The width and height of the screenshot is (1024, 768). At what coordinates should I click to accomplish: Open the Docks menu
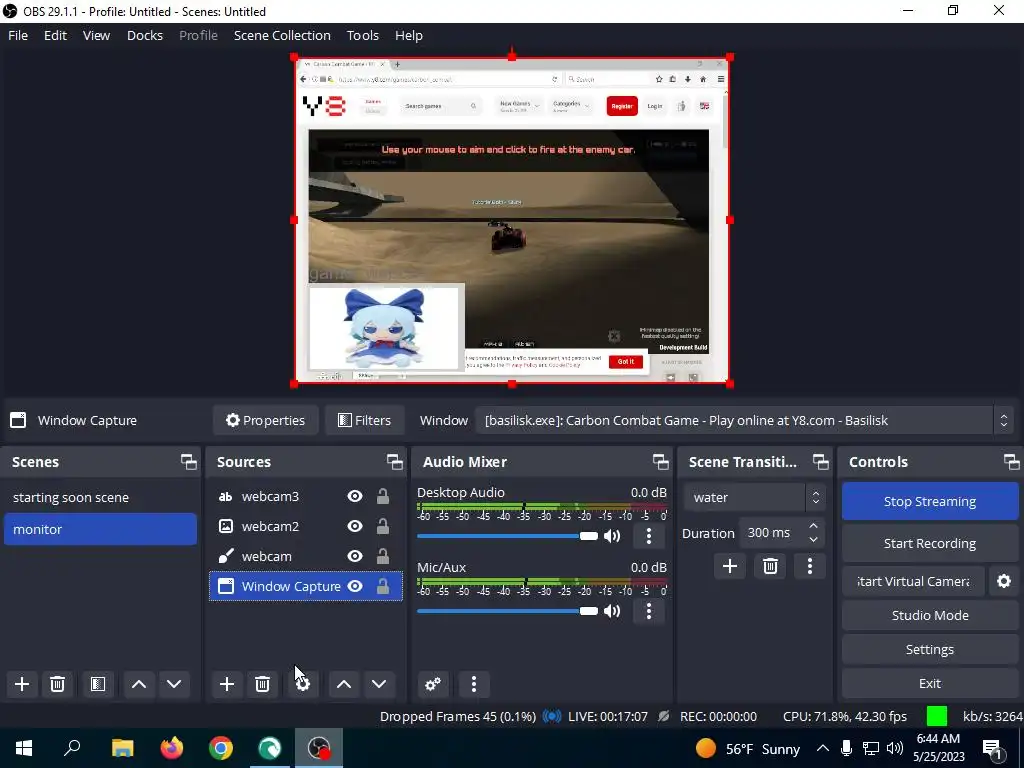pyautogui.click(x=144, y=35)
